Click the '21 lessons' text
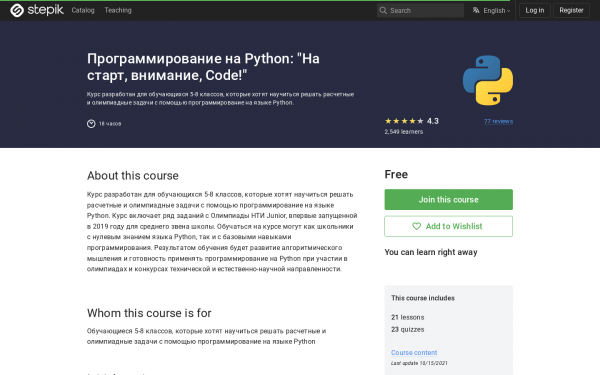Screen dimensions: 600x375 tap(408, 317)
